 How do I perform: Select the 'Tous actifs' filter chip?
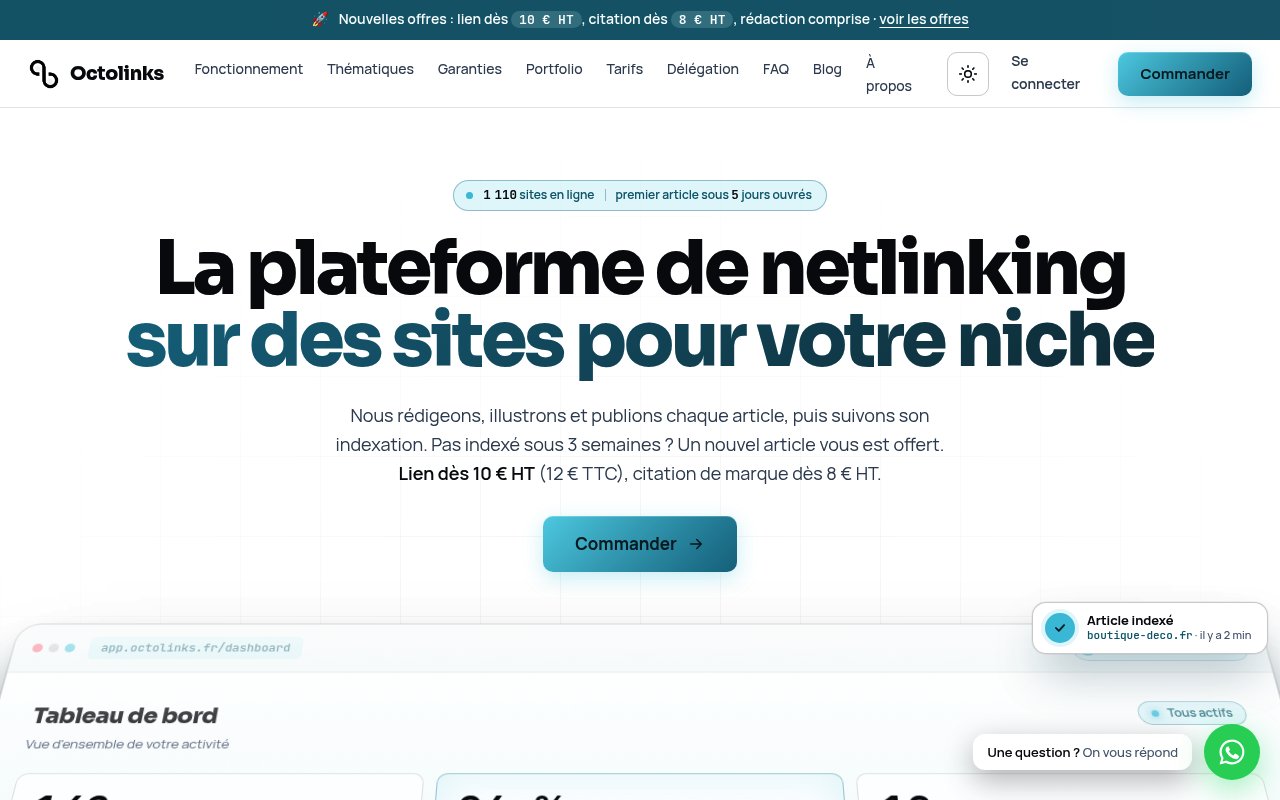(x=1192, y=713)
